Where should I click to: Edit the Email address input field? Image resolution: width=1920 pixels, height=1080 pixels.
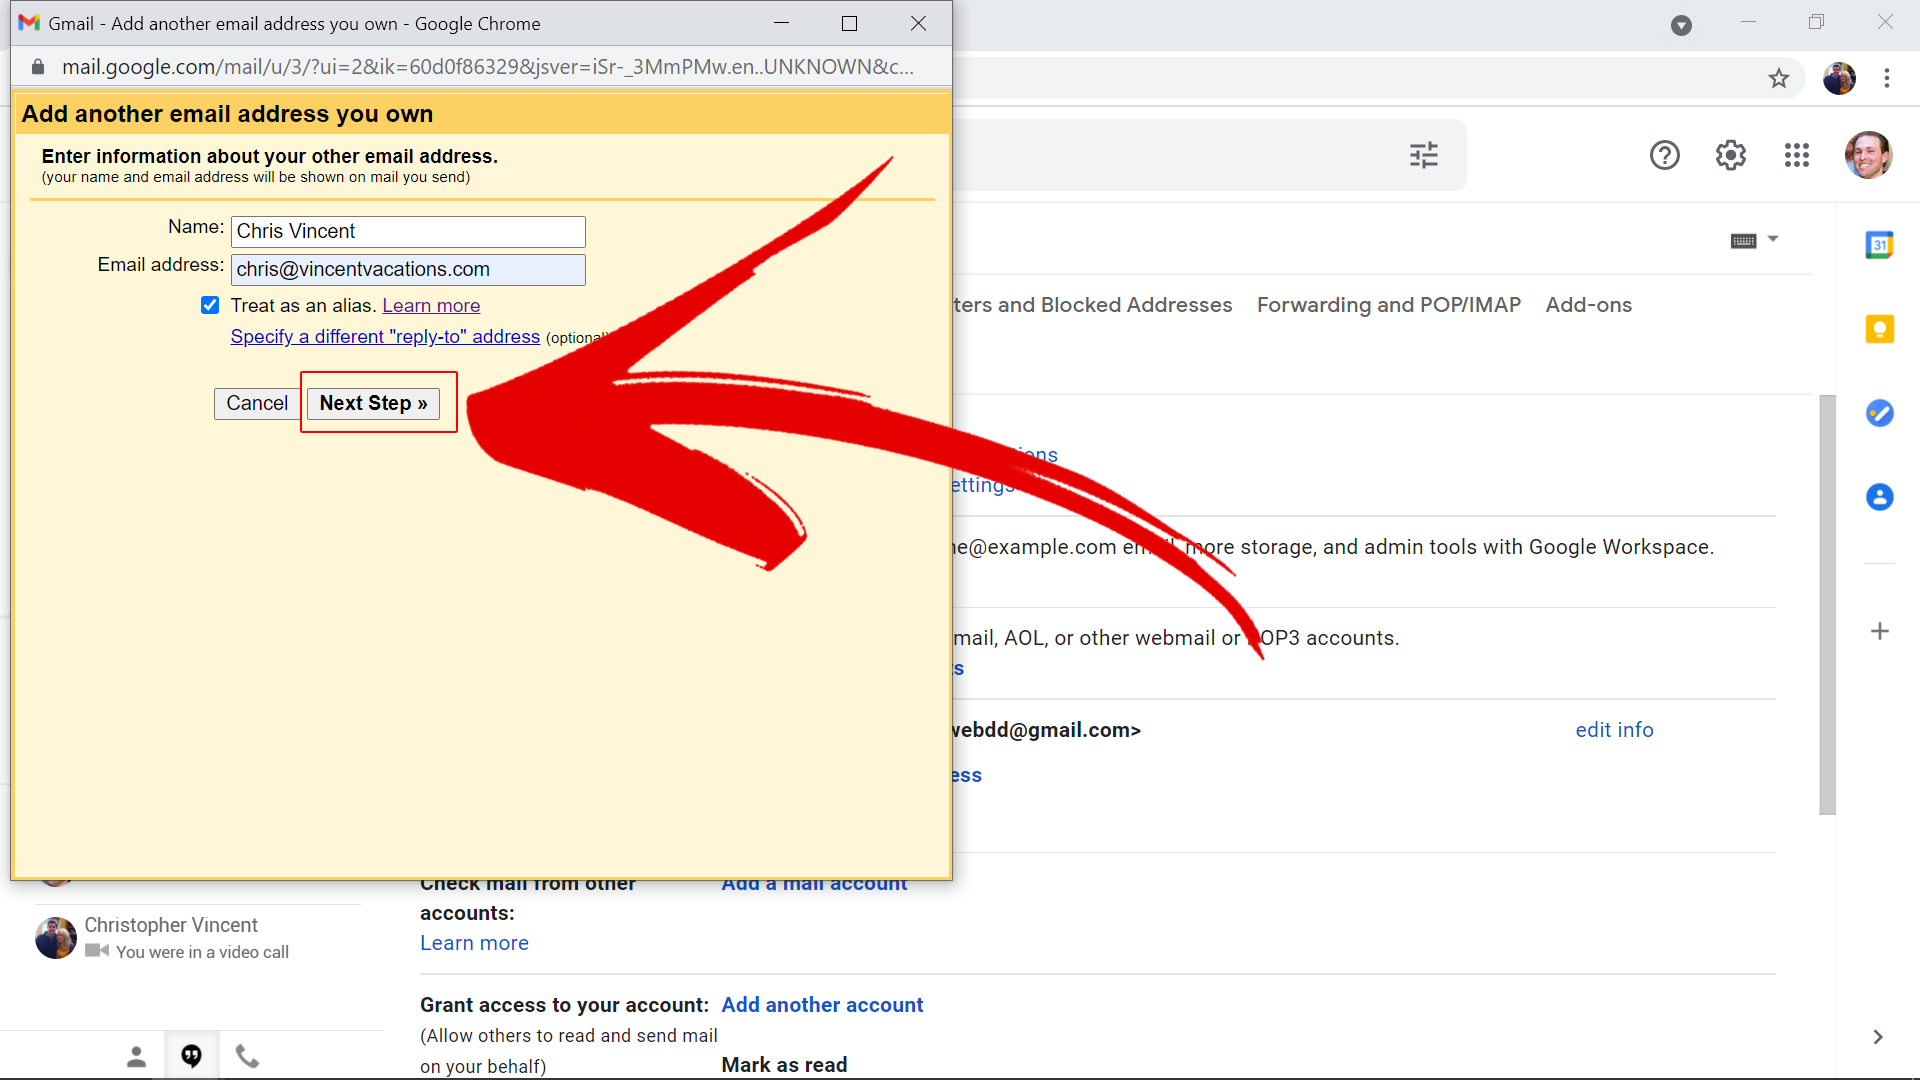pos(408,269)
